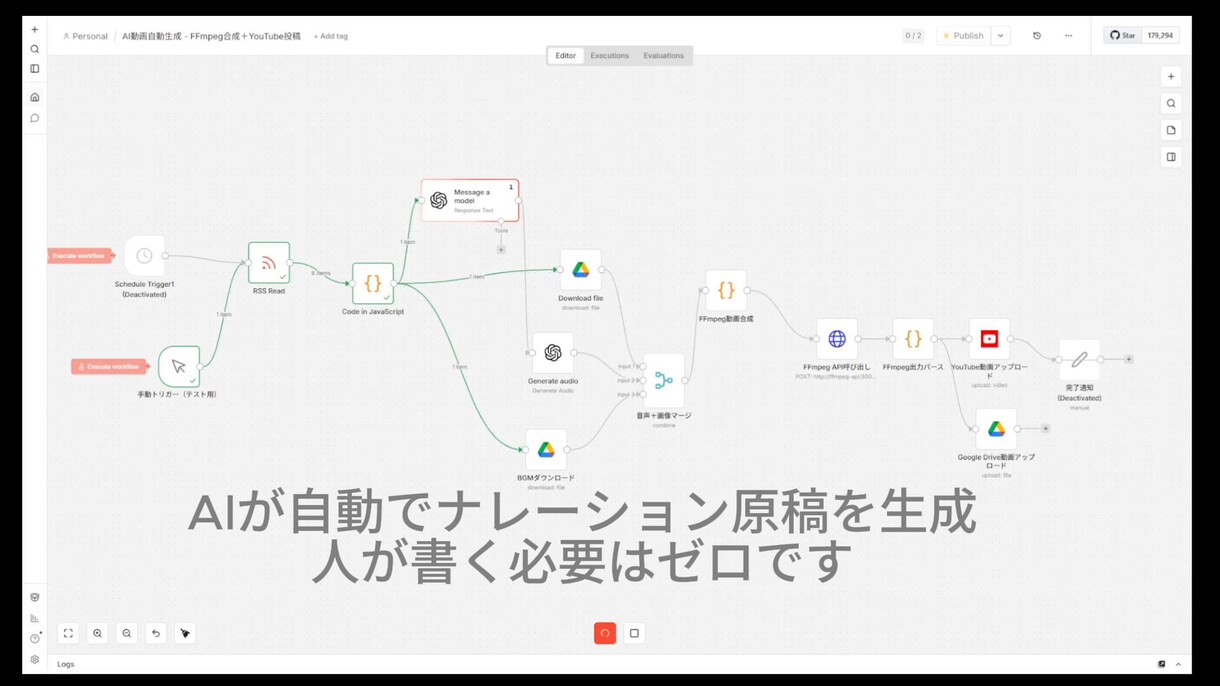1220x686 pixels.
Task: Toggle the left sidebar panel icon
Action: point(35,69)
